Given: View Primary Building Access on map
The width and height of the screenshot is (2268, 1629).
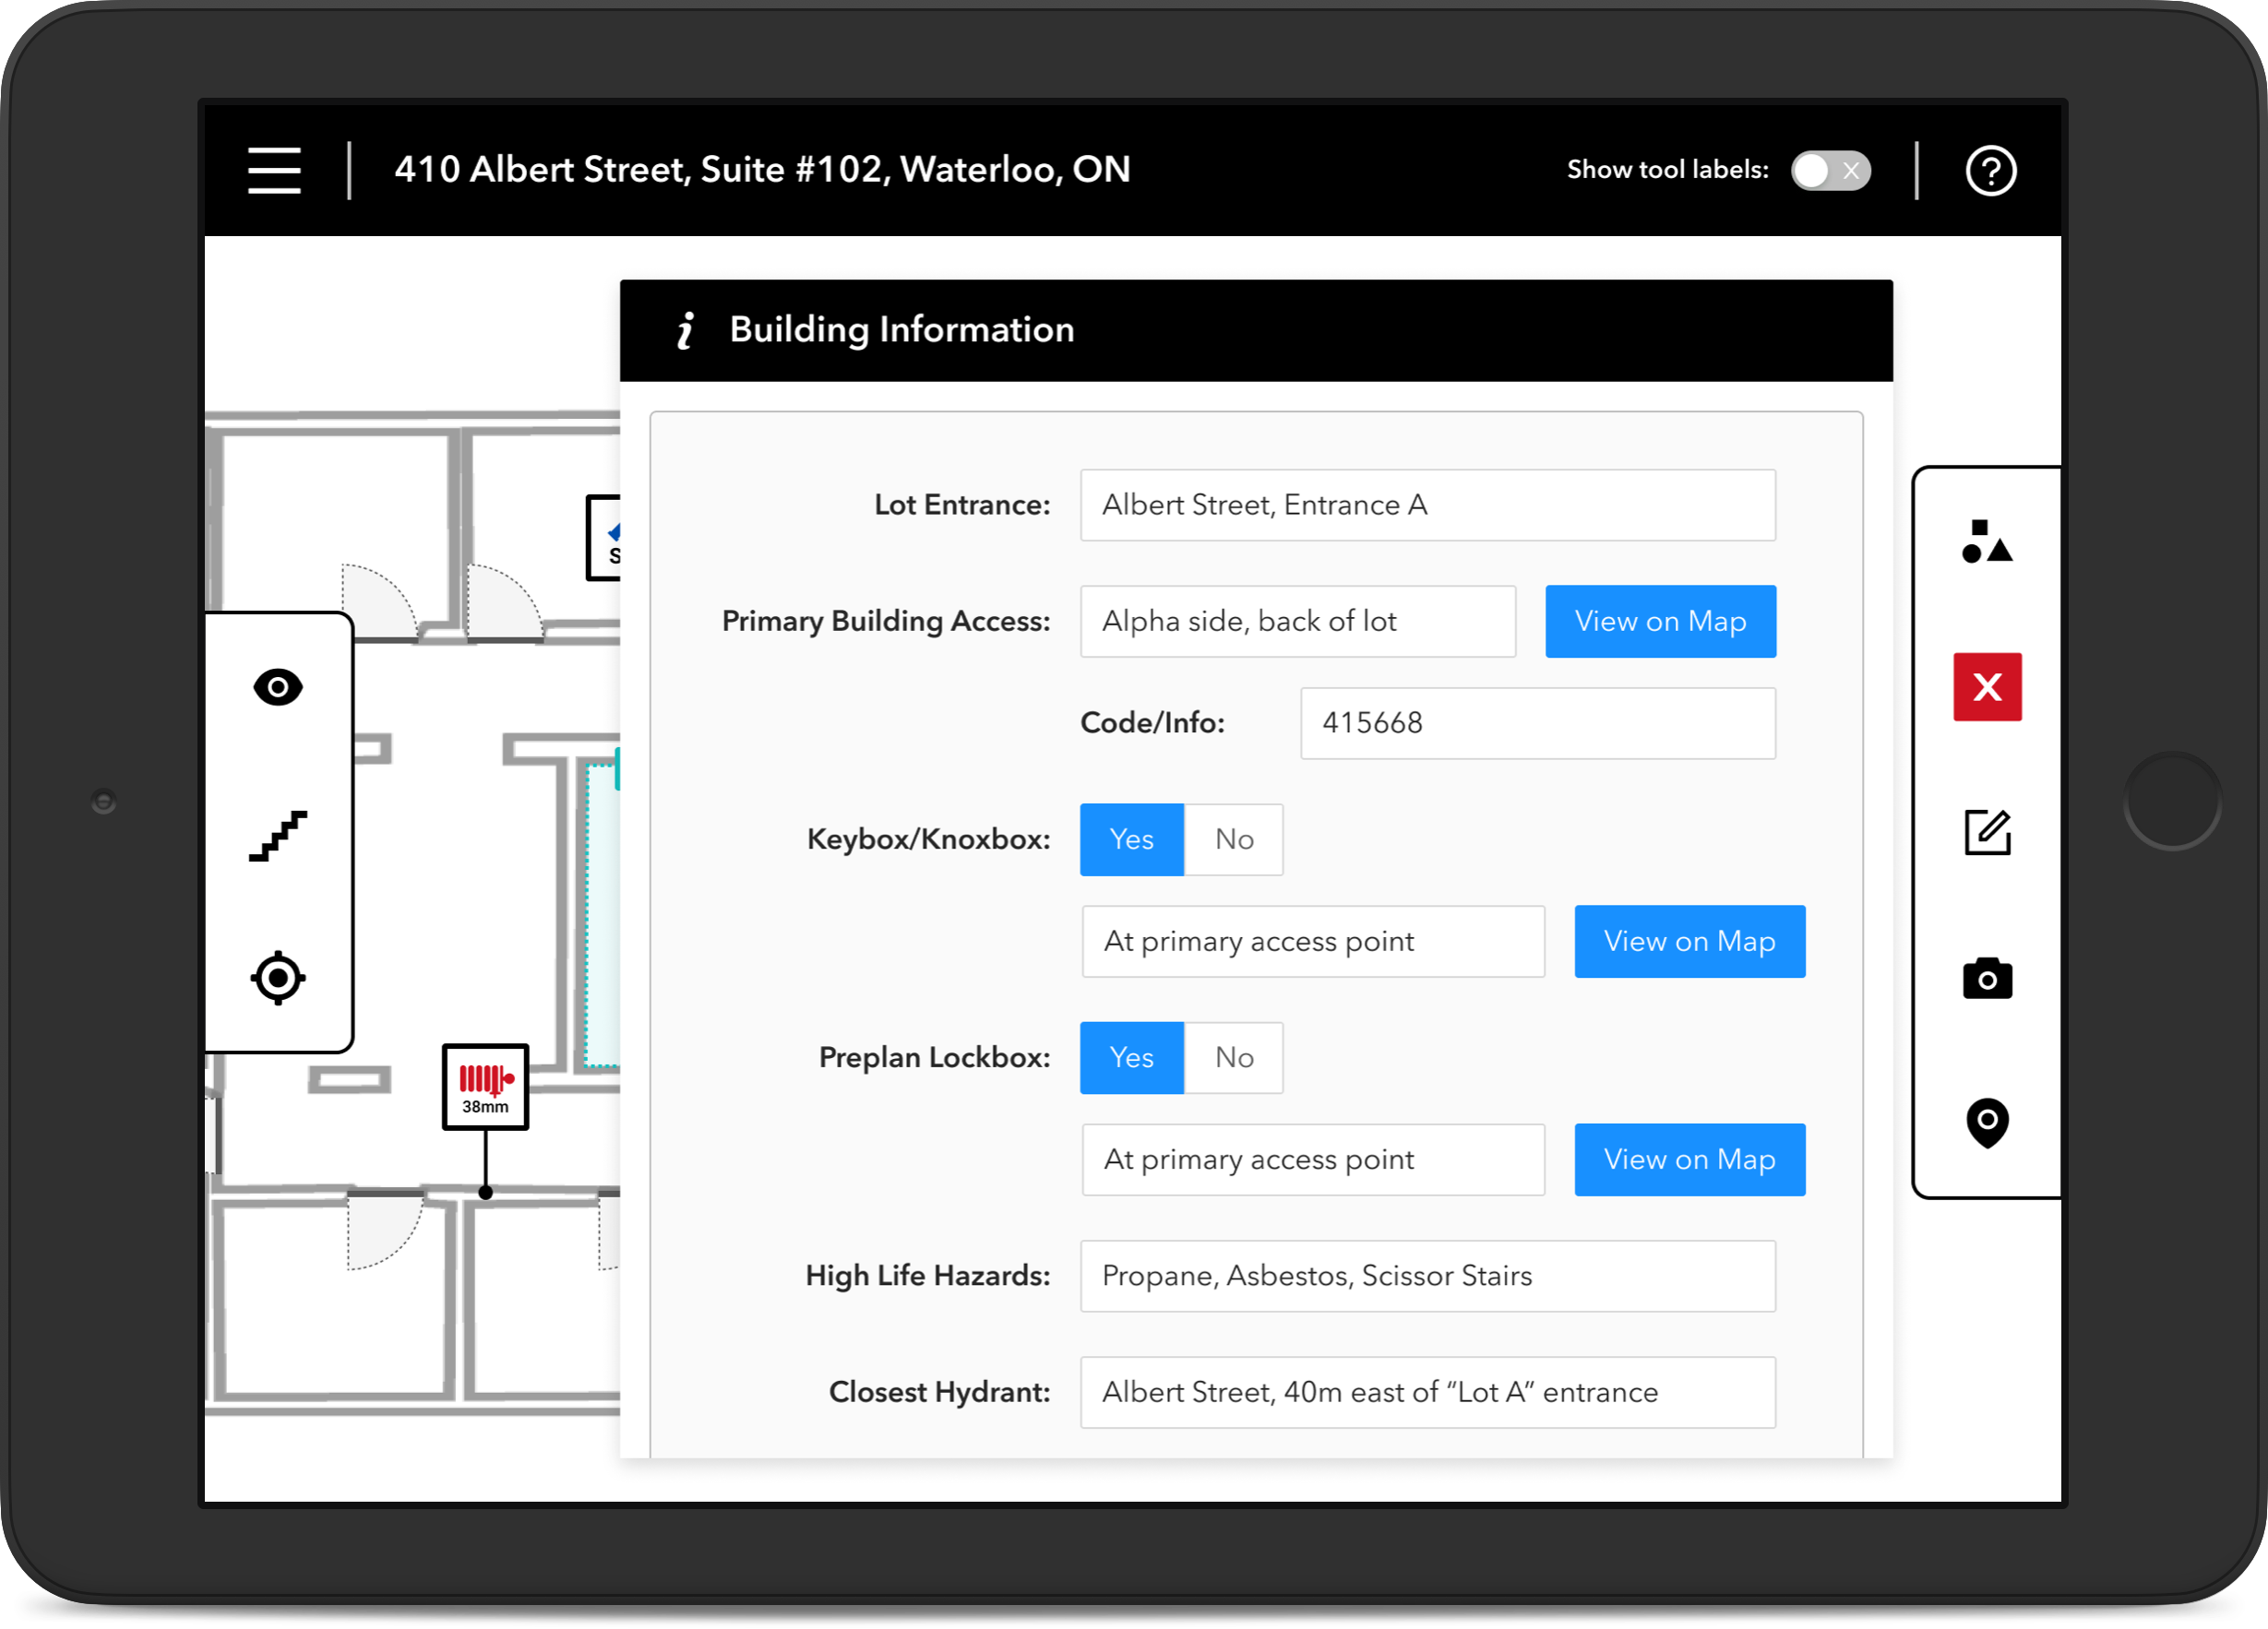Looking at the screenshot, I should (1660, 621).
